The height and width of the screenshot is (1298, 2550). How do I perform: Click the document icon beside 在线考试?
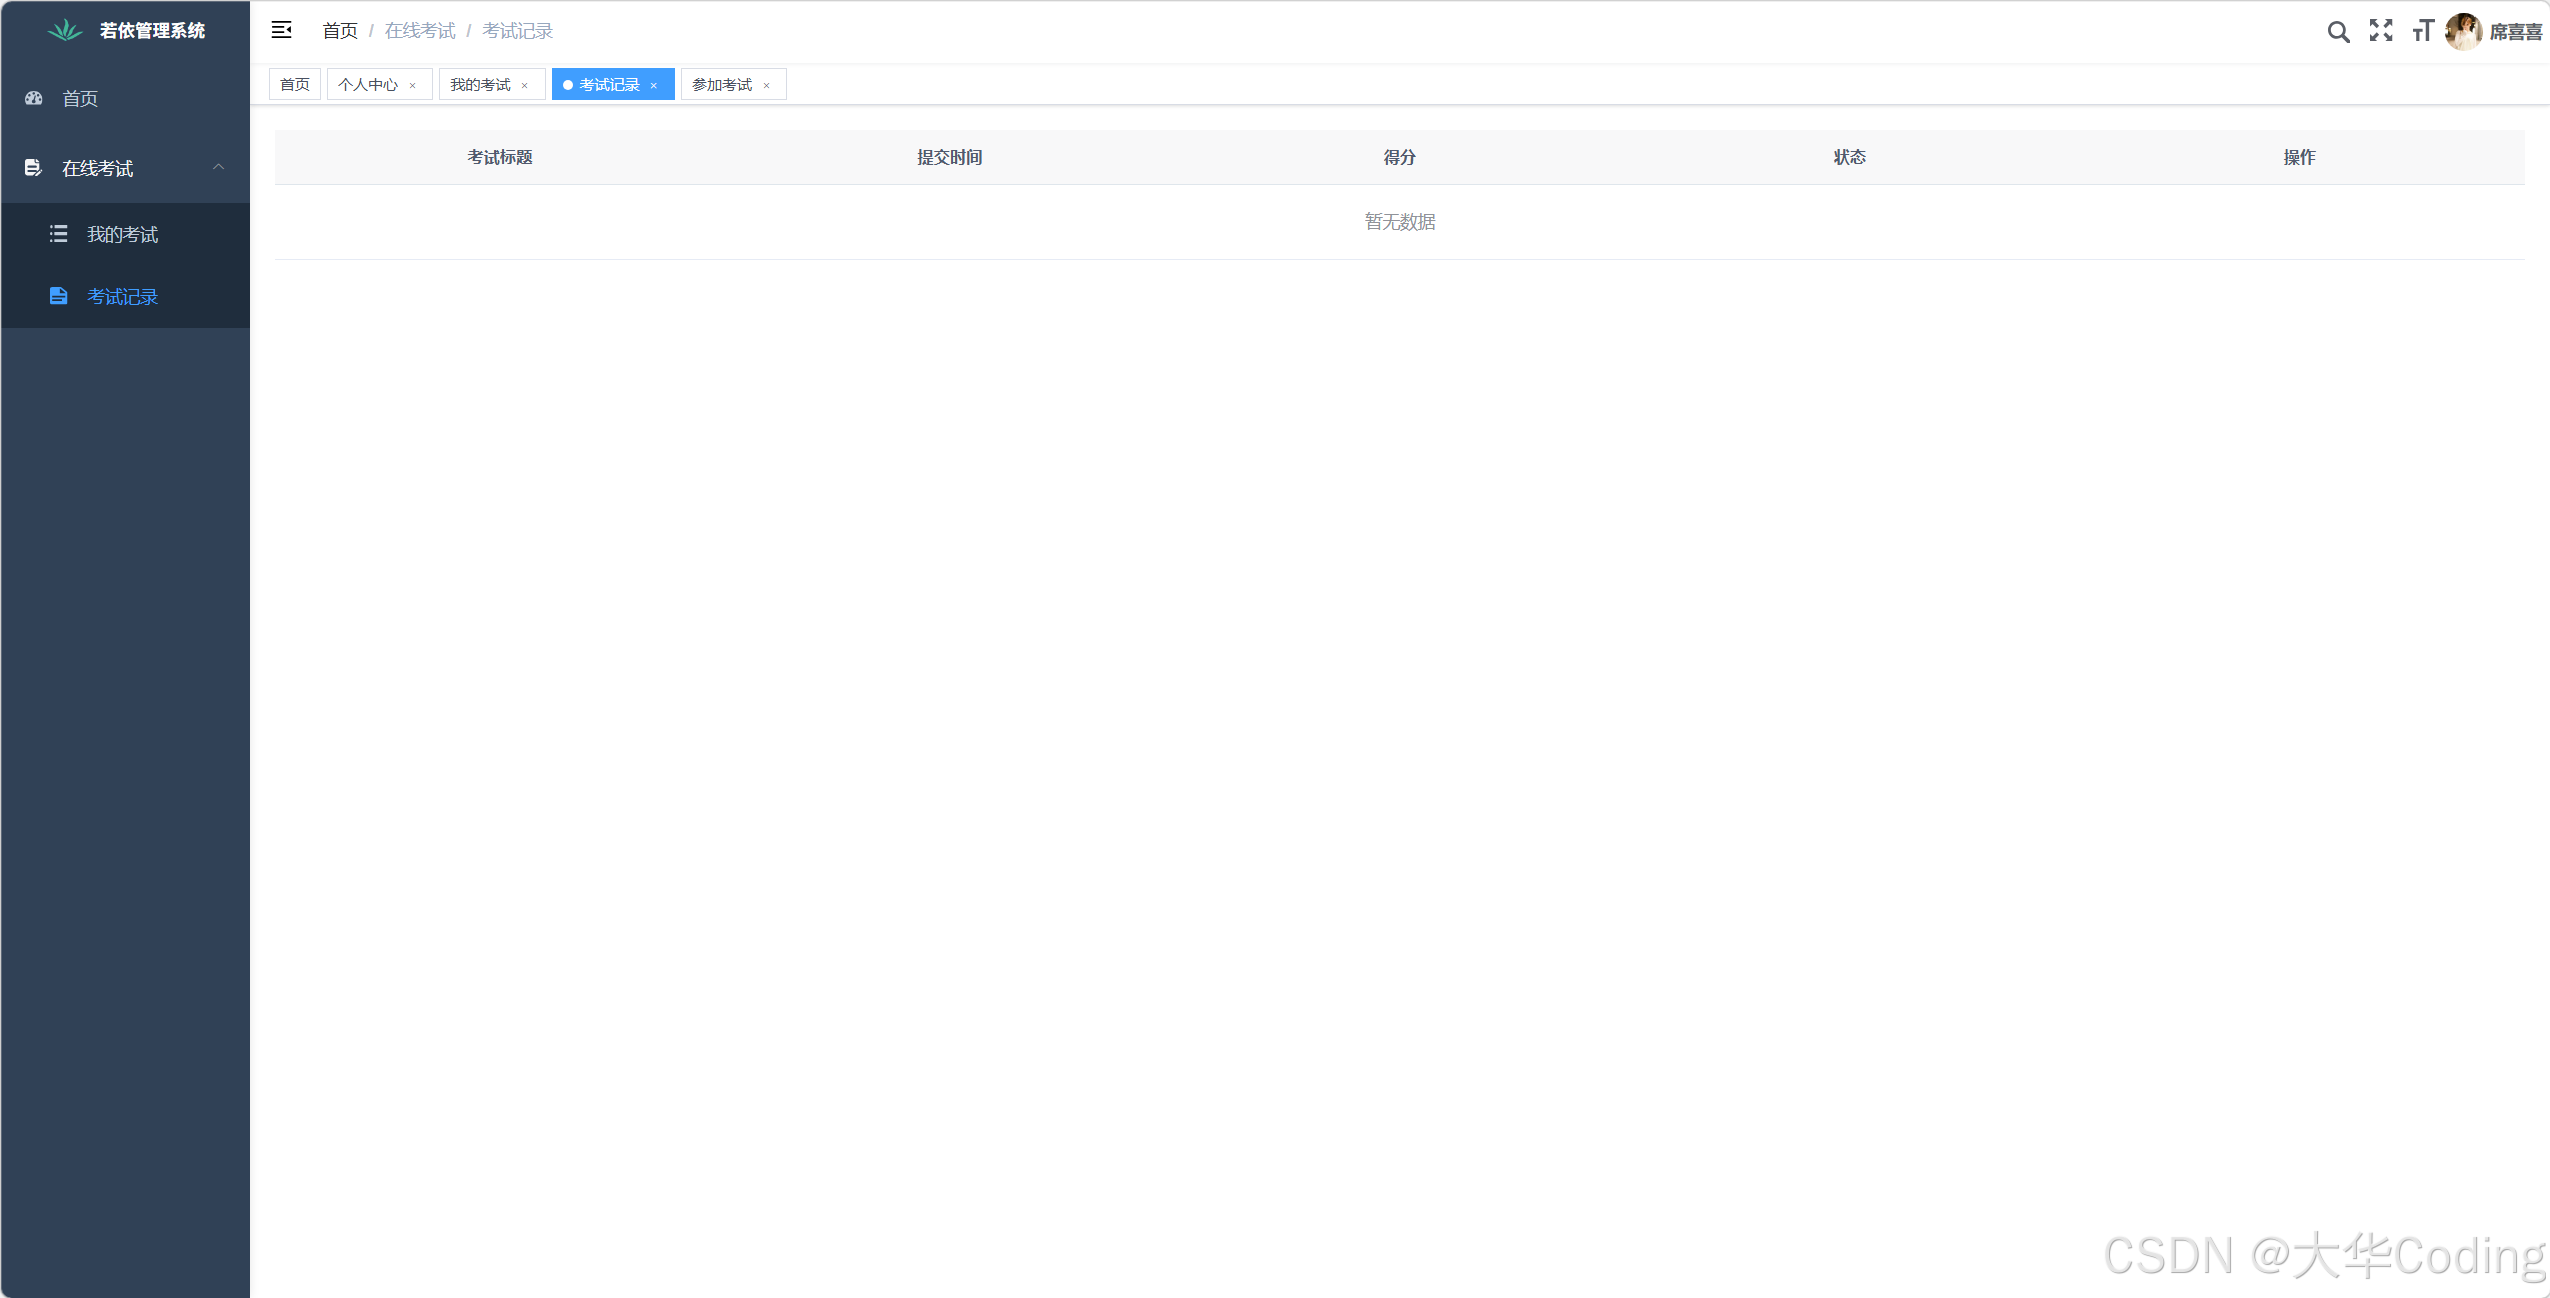pos(33,168)
